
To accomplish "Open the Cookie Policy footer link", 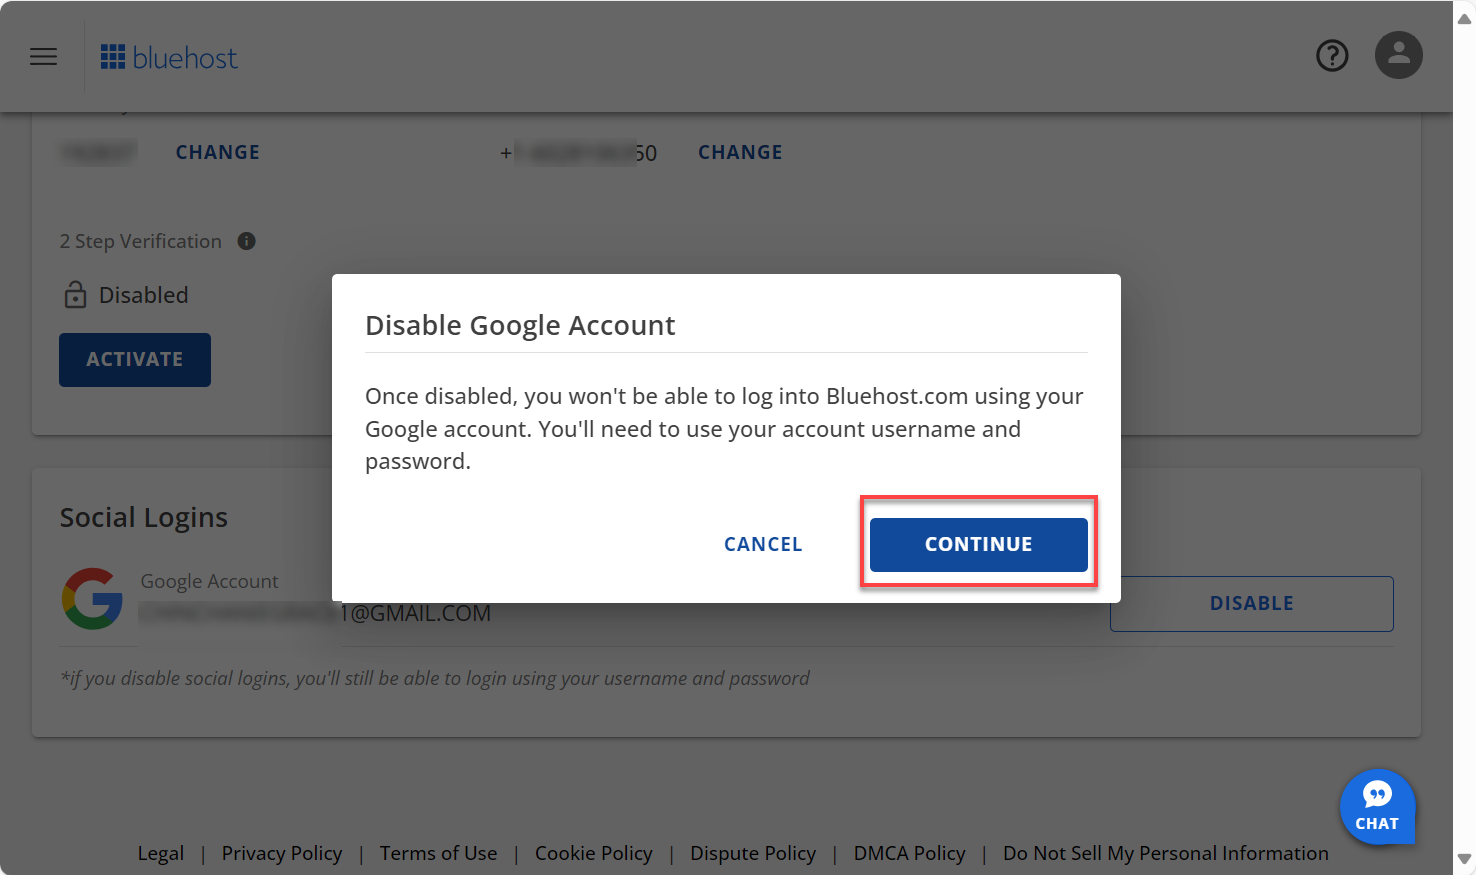I will click(594, 853).
